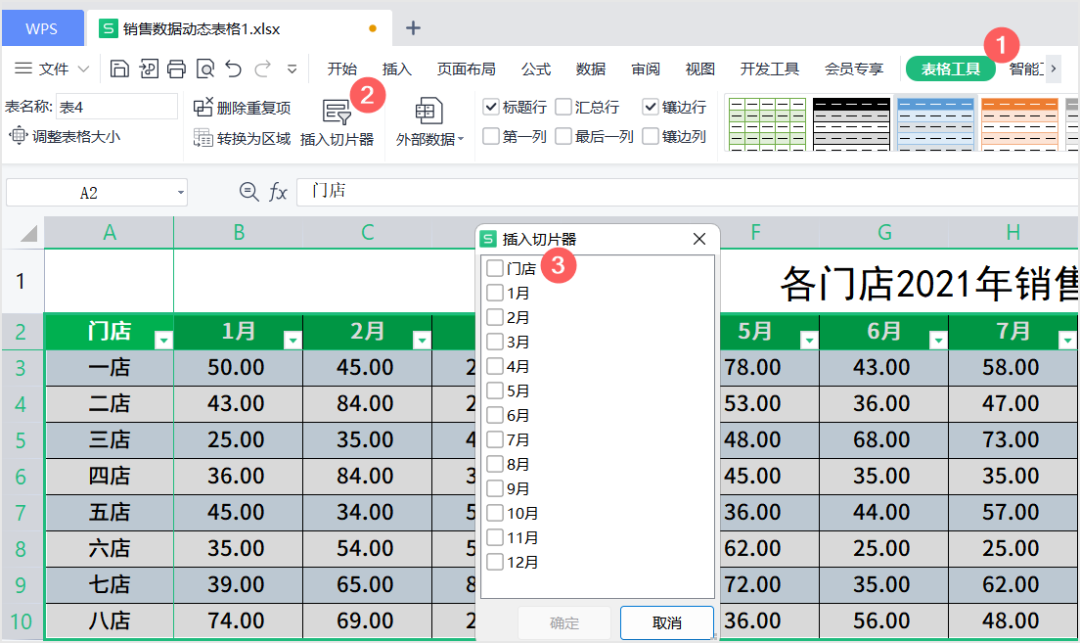Click the Undo arrow icon

pyautogui.click(x=234, y=68)
